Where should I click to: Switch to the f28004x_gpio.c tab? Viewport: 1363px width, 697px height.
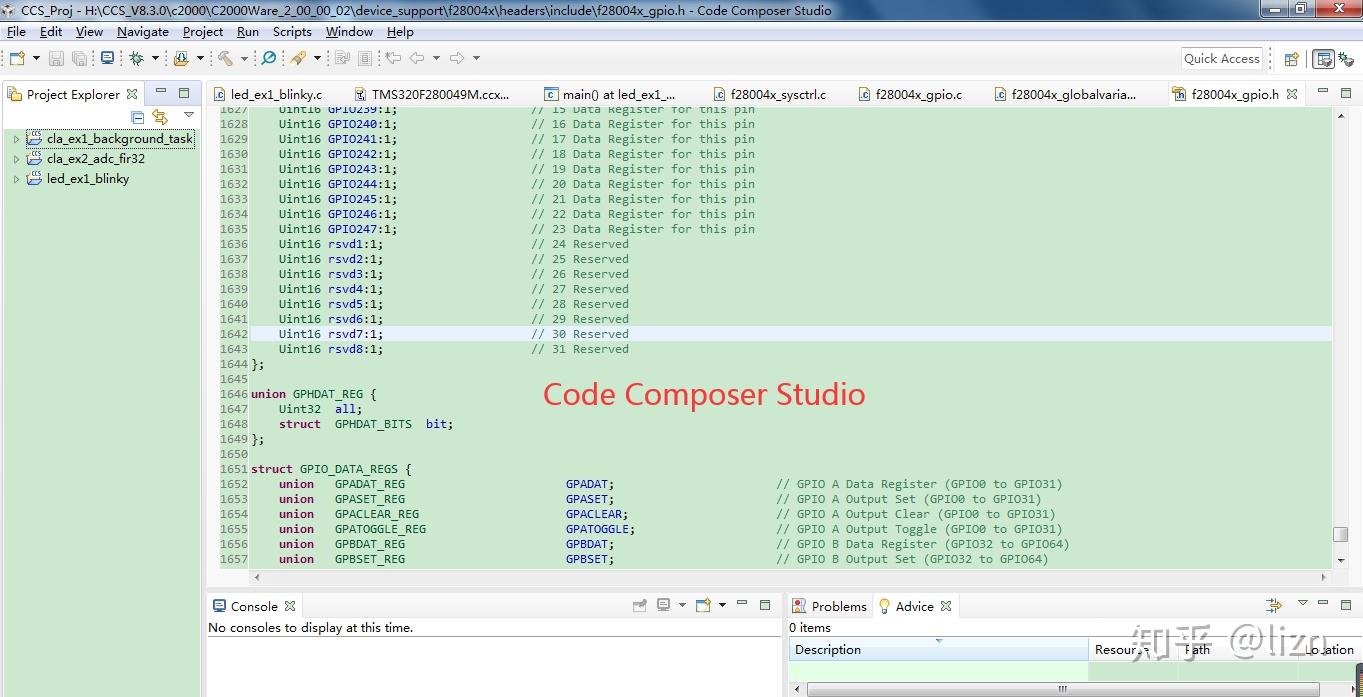click(910, 94)
